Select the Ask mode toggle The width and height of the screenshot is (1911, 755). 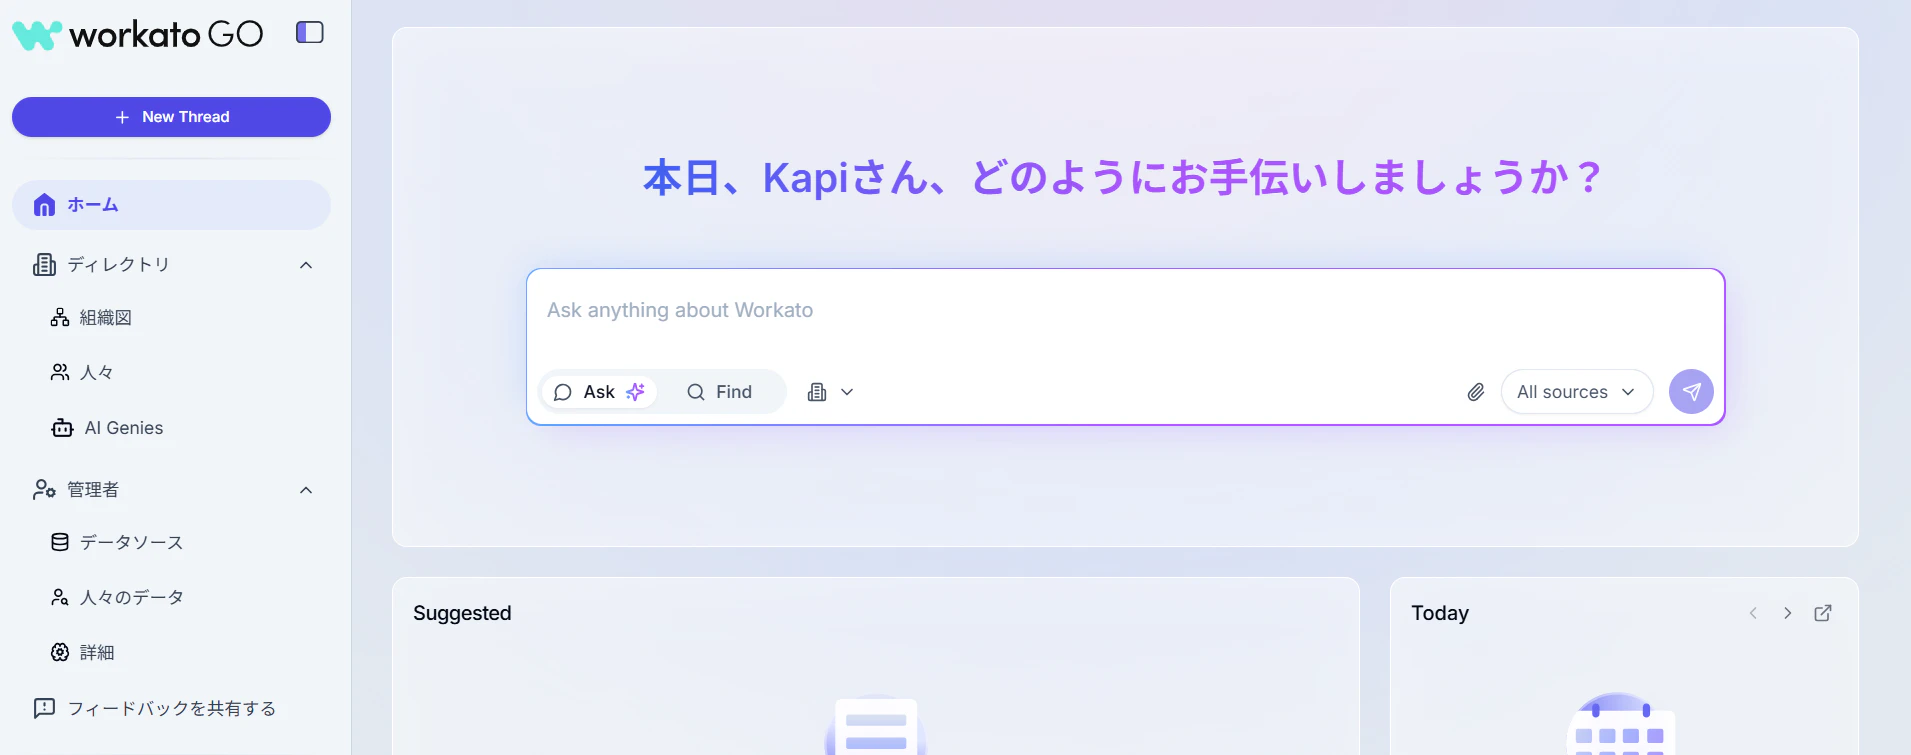(x=599, y=392)
